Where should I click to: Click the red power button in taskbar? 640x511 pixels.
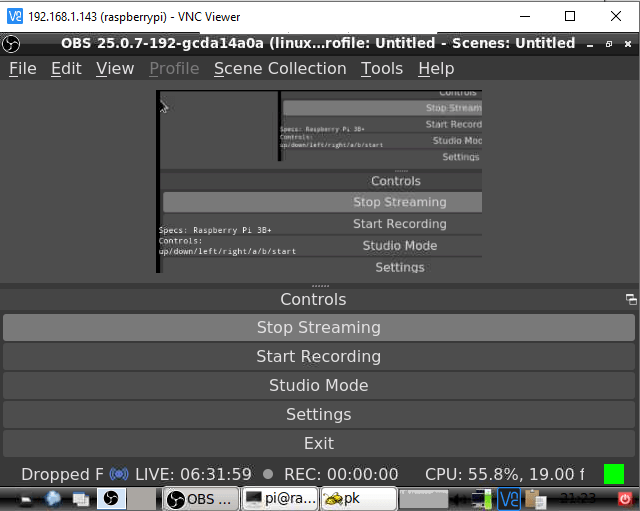624,499
